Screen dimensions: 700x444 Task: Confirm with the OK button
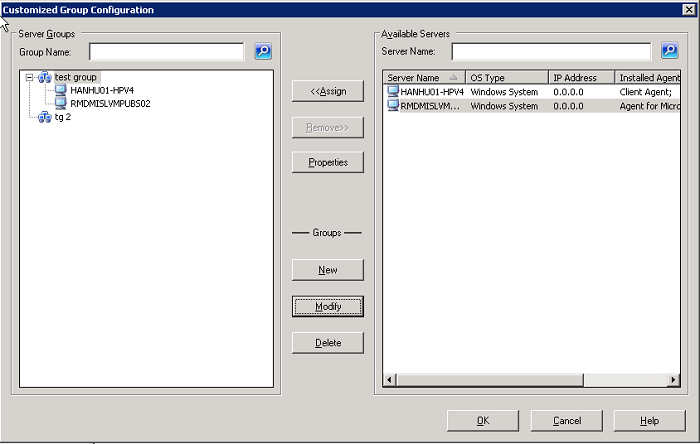483,421
